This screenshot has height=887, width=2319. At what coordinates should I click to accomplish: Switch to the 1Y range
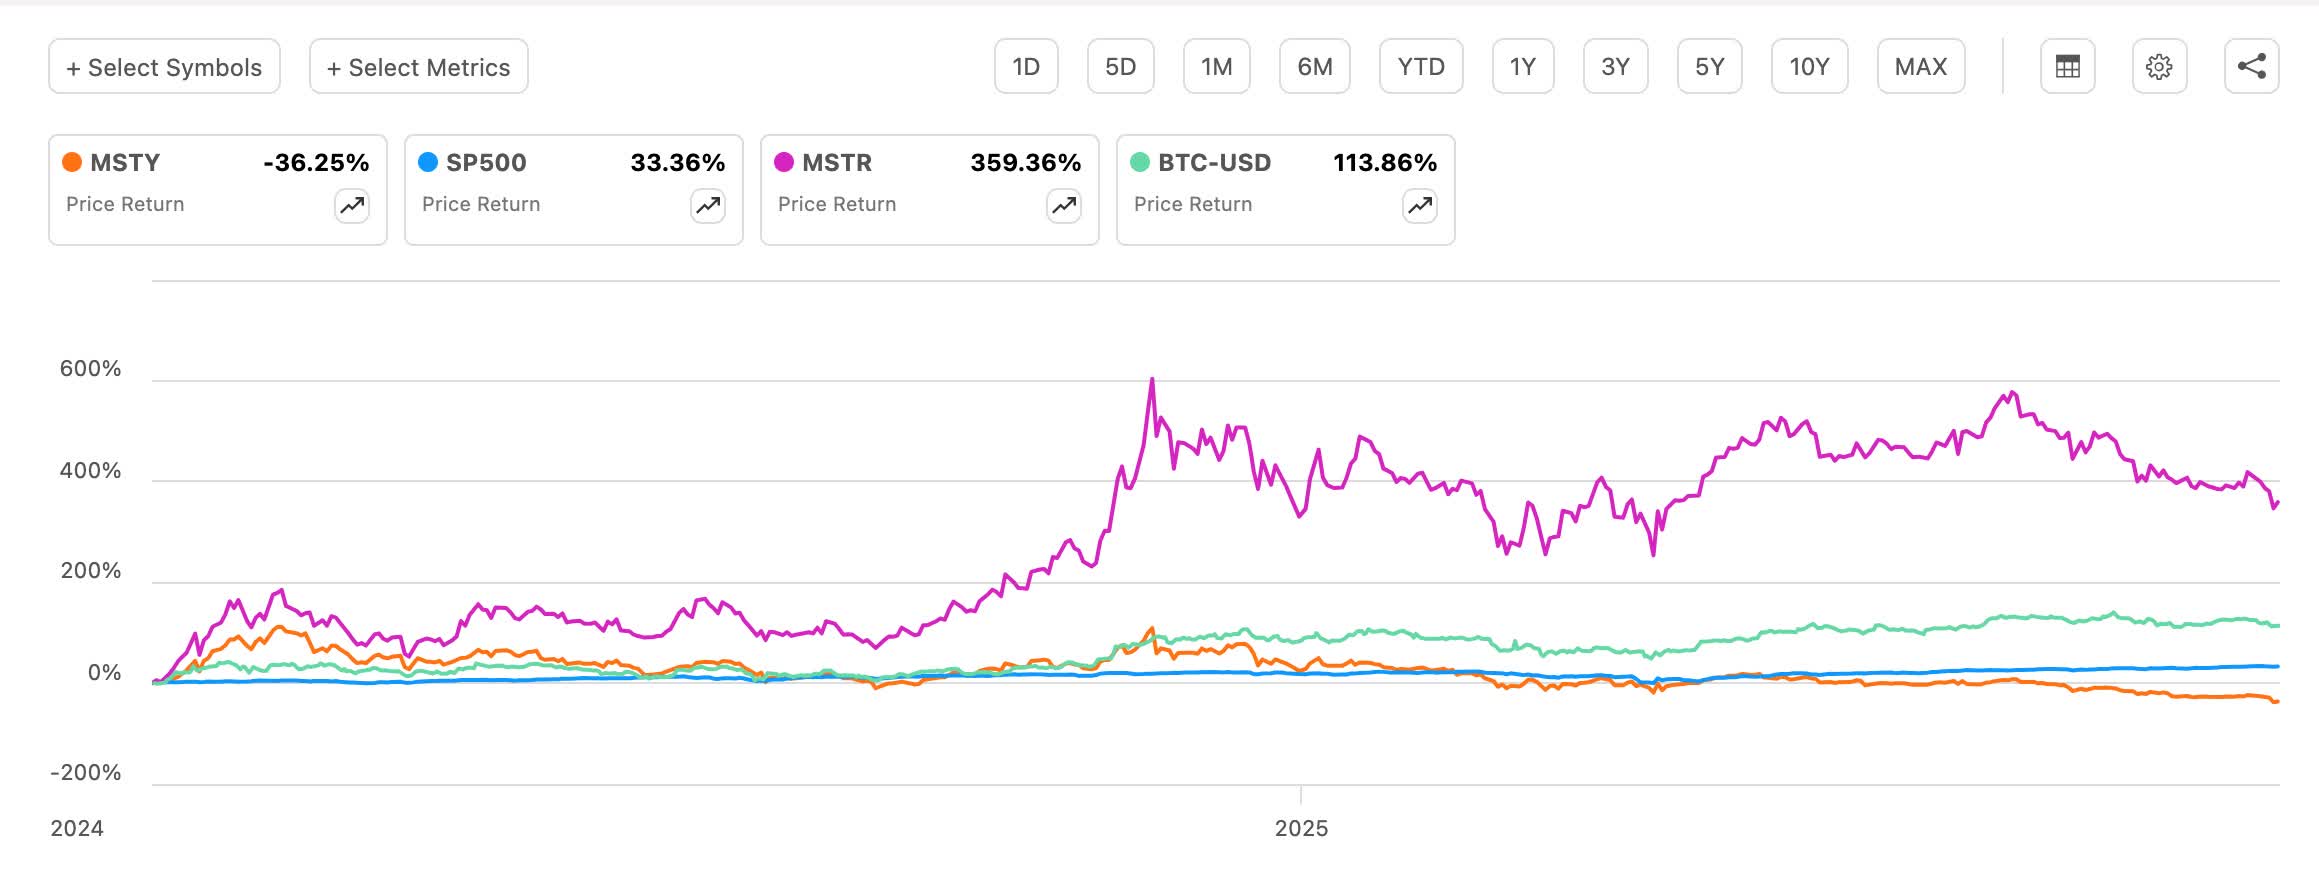pyautogui.click(x=1521, y=66)
